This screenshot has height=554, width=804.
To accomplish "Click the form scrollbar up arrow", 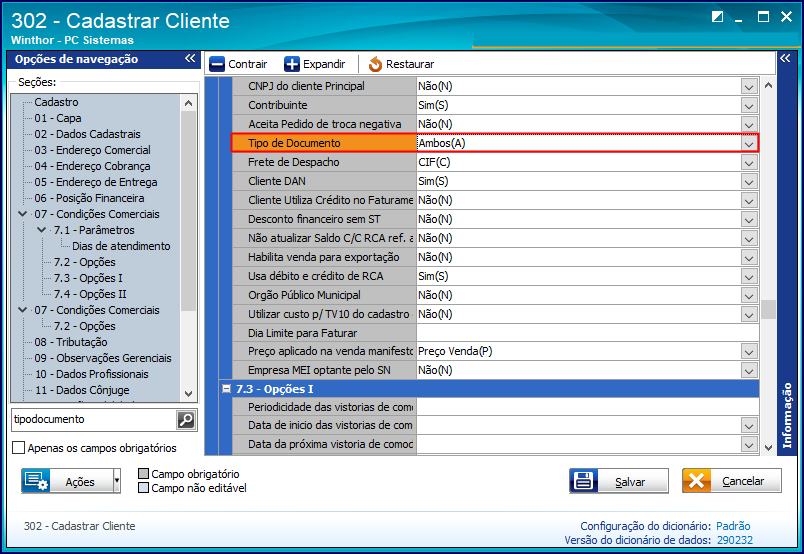I will (768, 85).
